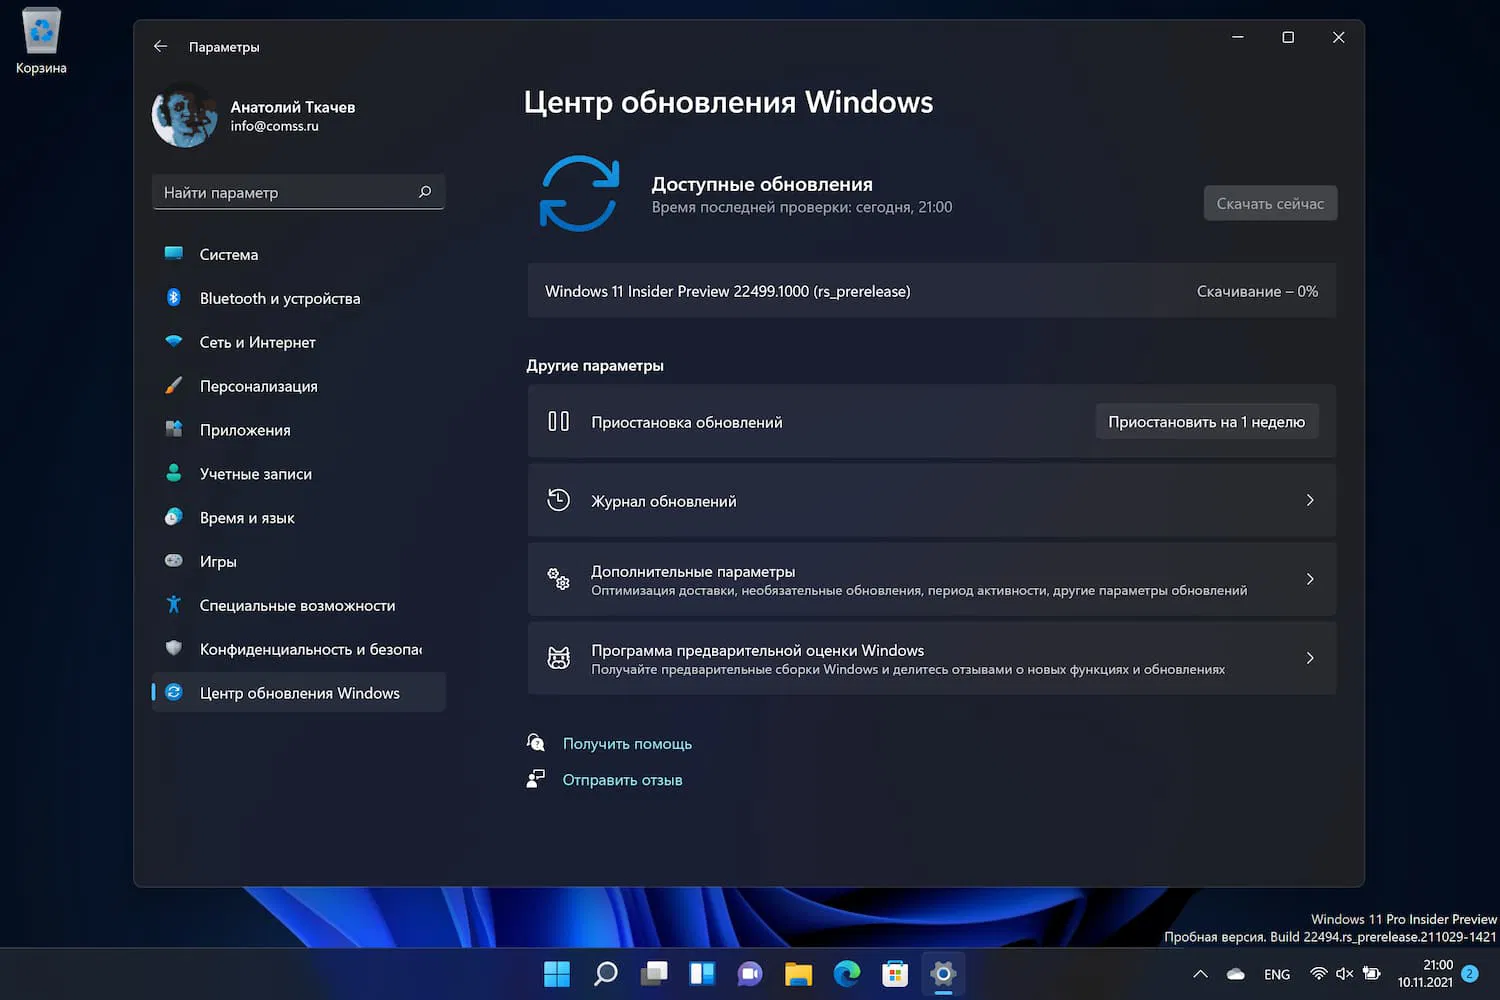This screenshot has height=1000, width=1500.
Task: Click the Найти параметр search field
Action: 298,192
